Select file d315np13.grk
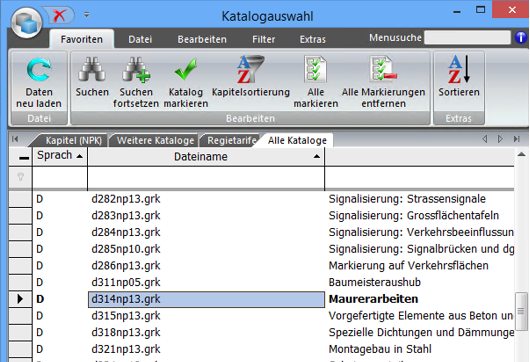The width and height of the screenshot is (530, 362). 126,316
